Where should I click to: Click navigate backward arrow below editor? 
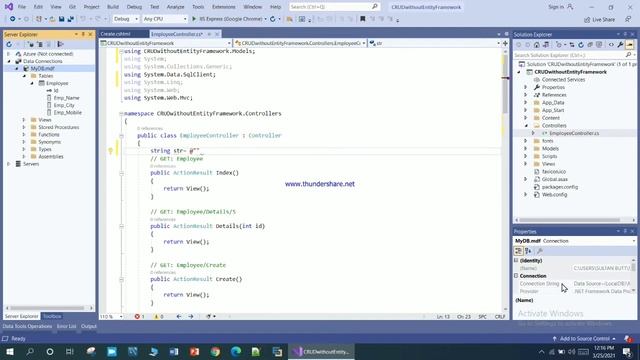179,316
